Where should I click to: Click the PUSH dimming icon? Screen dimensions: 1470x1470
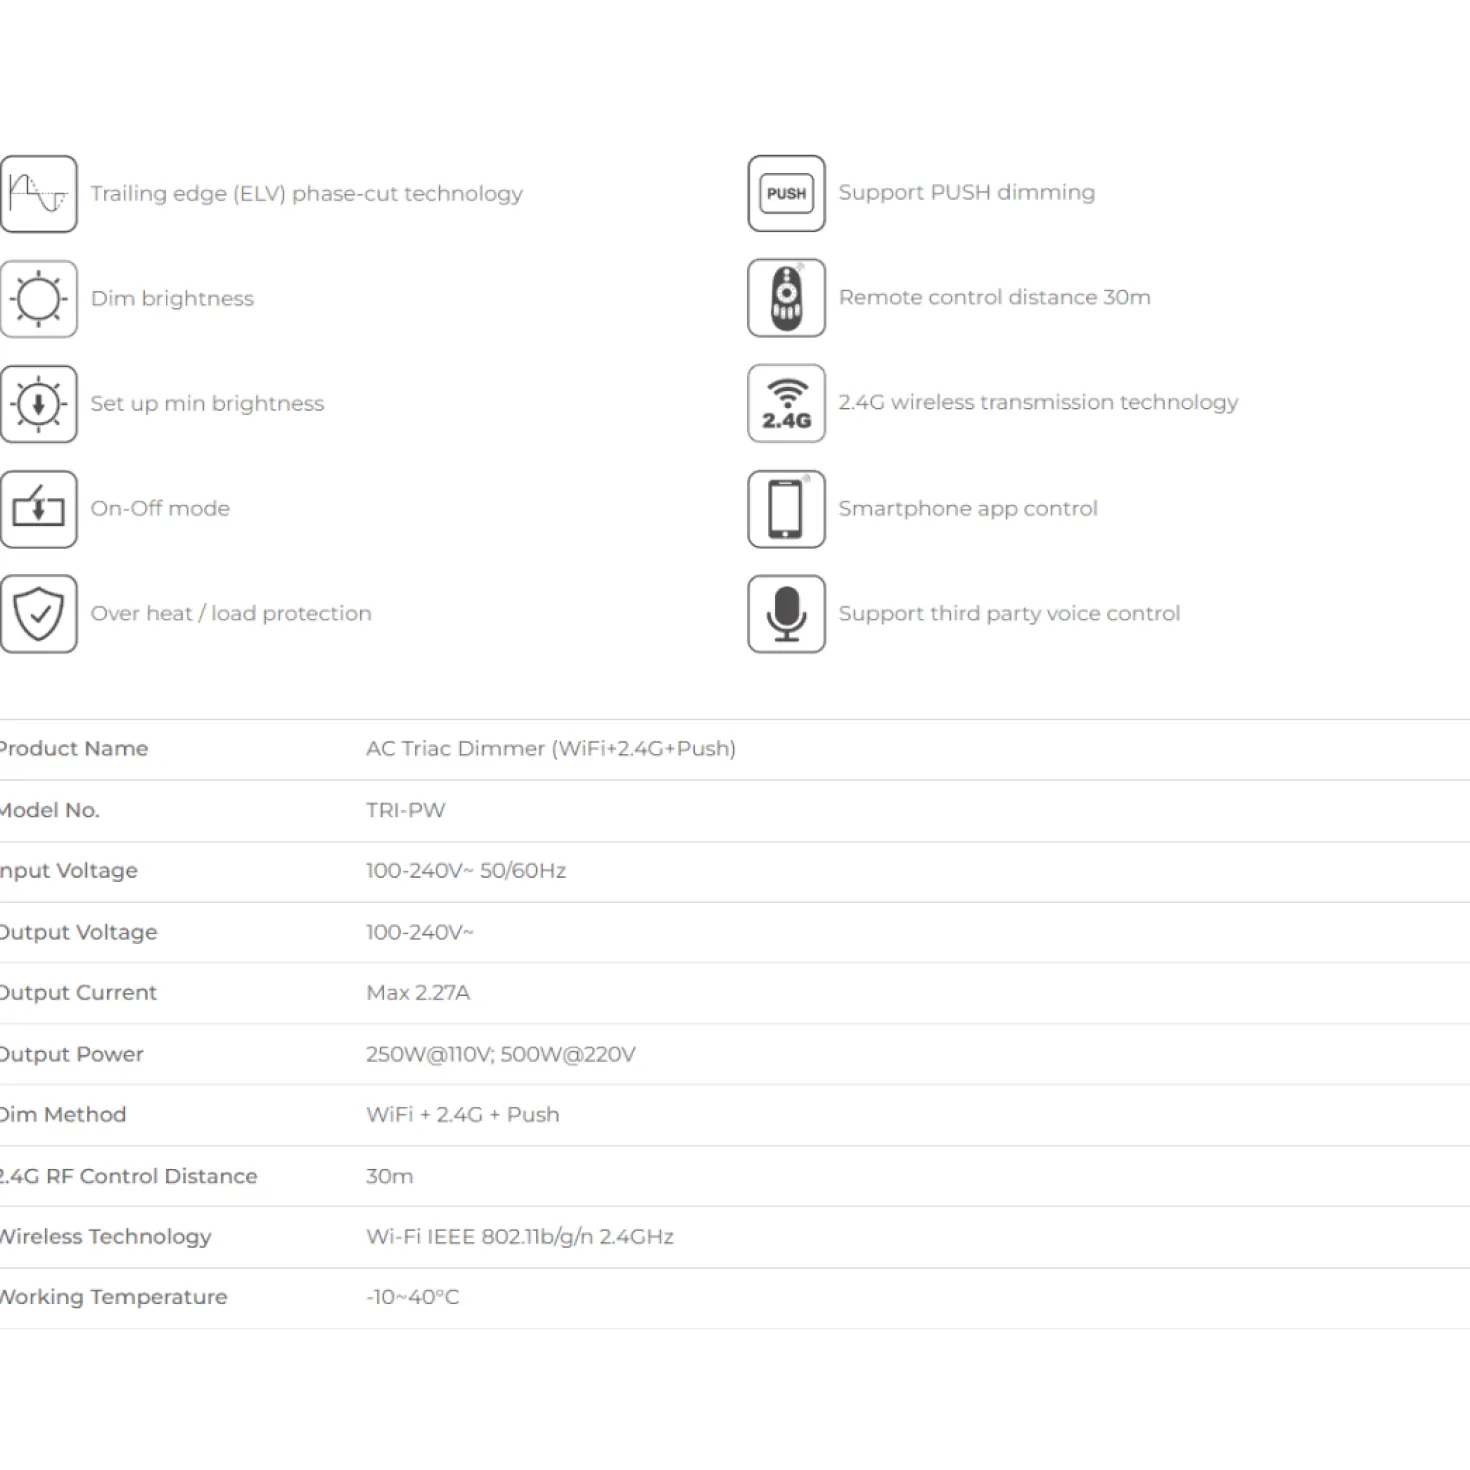pos(786,193)
